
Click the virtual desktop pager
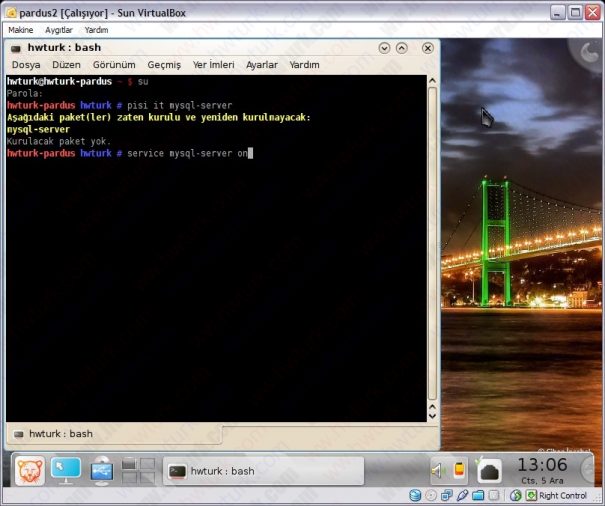click(137, 470)
